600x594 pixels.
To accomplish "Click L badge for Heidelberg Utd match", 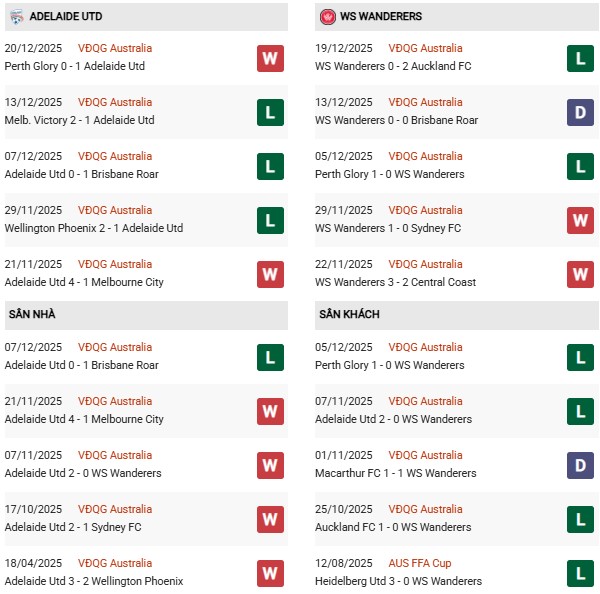I will point(580,573).
